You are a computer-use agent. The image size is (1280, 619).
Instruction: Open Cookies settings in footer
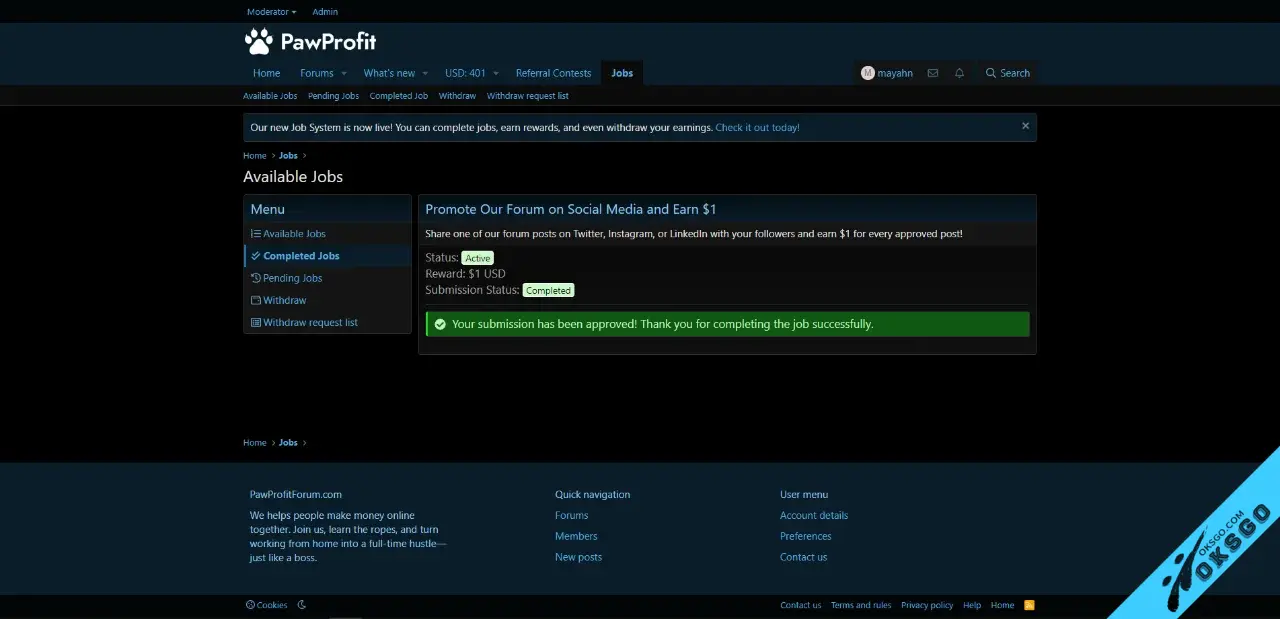[267, 605]
